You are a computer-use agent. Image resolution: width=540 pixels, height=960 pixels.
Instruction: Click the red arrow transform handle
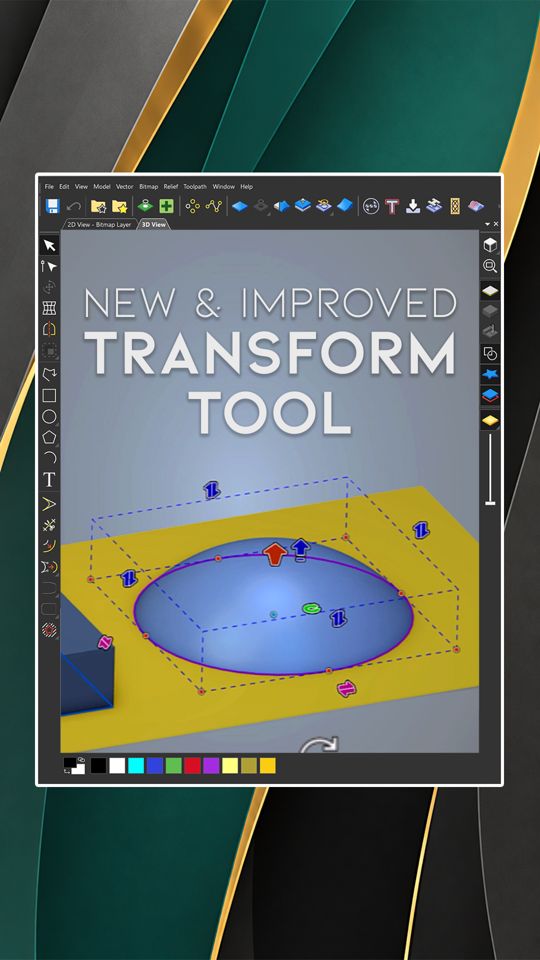click(x=274, y=553)
